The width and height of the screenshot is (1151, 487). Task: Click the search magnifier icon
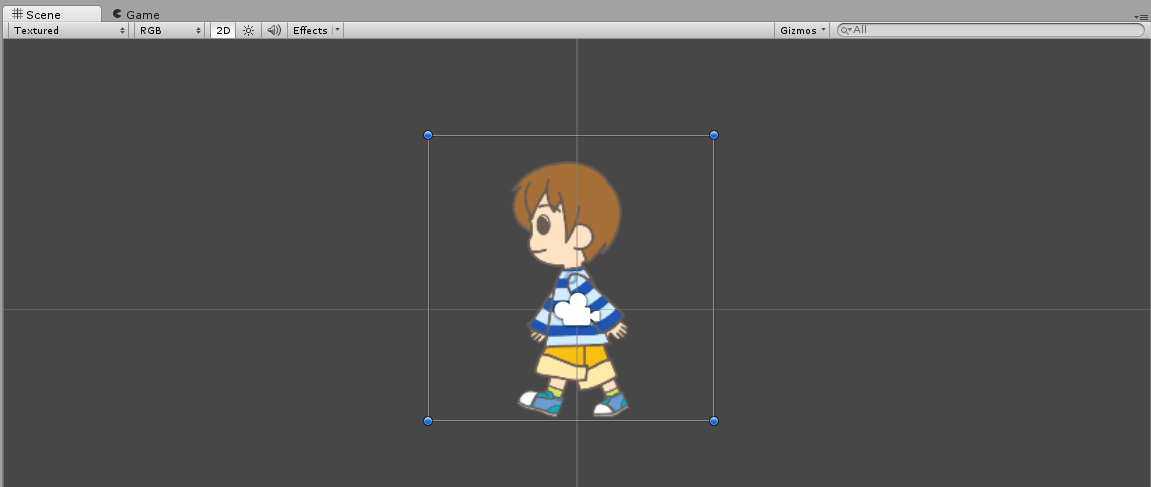tap(846, 30)
